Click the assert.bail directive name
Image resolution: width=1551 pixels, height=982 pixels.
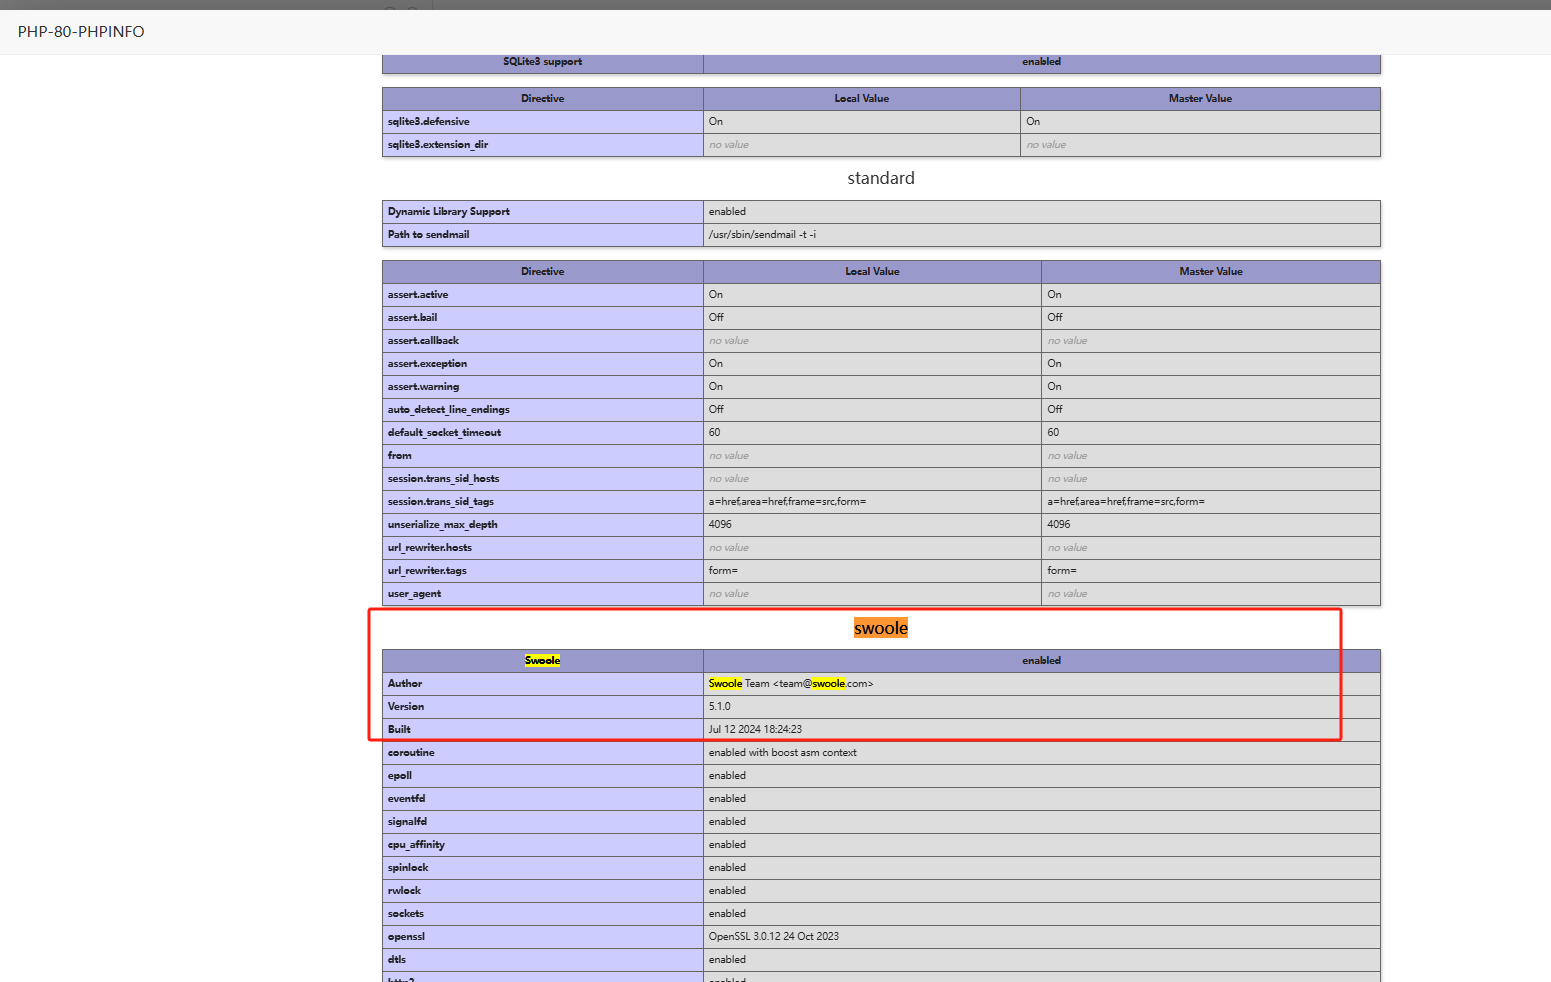[x=413, y=318]
